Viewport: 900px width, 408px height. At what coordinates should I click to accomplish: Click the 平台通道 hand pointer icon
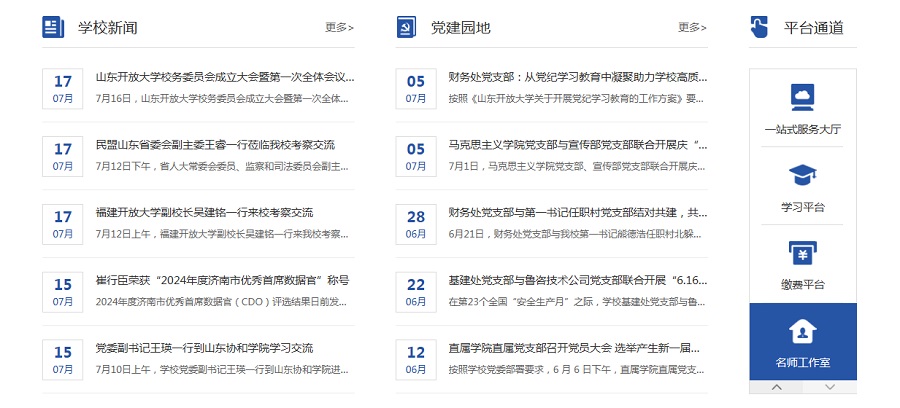759,27
